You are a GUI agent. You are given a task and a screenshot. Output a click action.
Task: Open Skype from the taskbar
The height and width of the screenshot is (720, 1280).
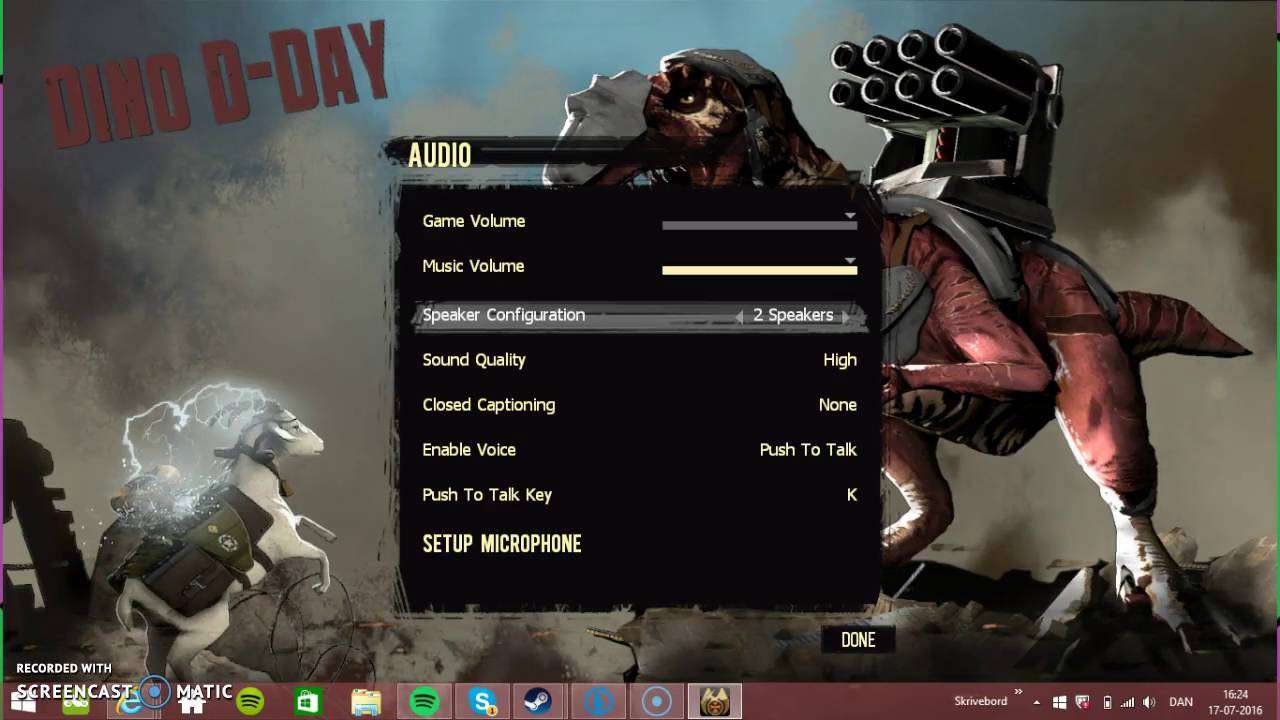(483, 701)
